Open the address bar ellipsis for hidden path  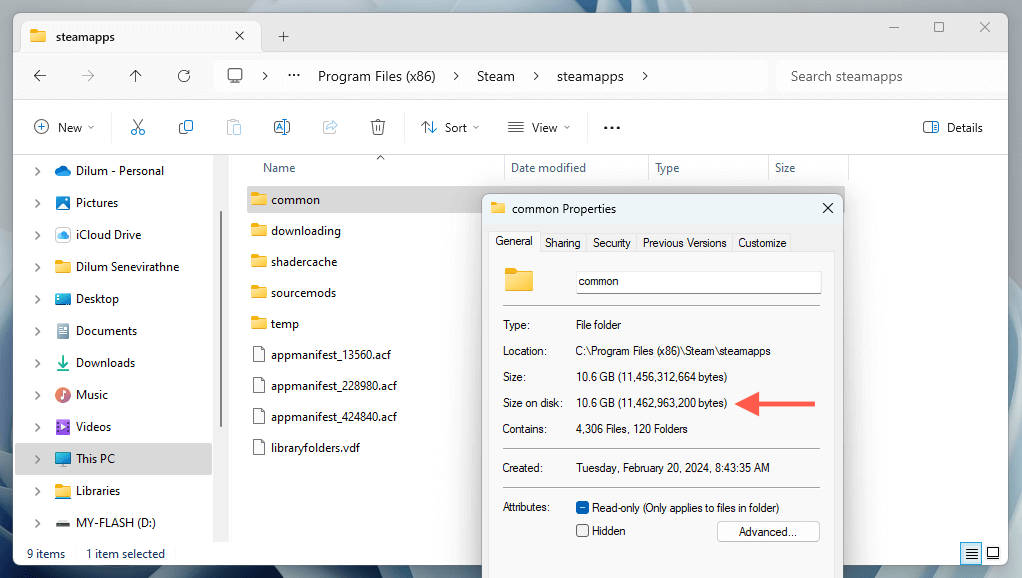coord(294,76)
